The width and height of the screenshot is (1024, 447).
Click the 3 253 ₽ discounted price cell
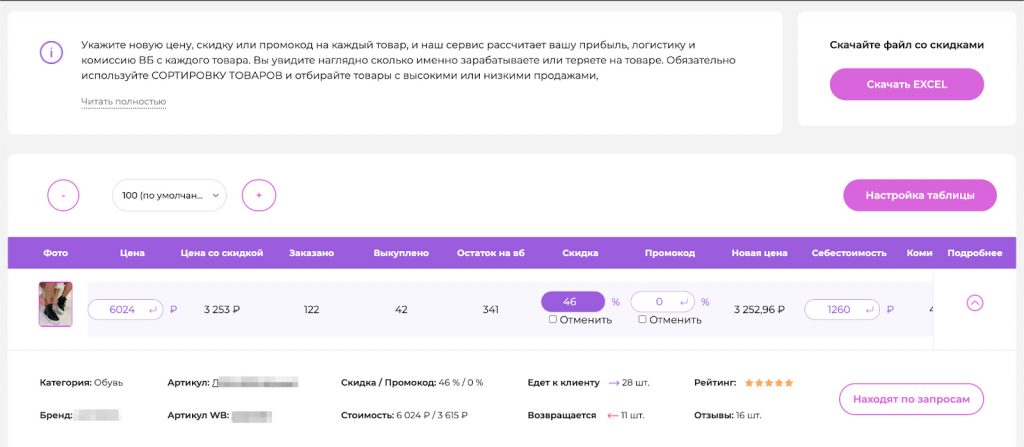pos(221,310)
